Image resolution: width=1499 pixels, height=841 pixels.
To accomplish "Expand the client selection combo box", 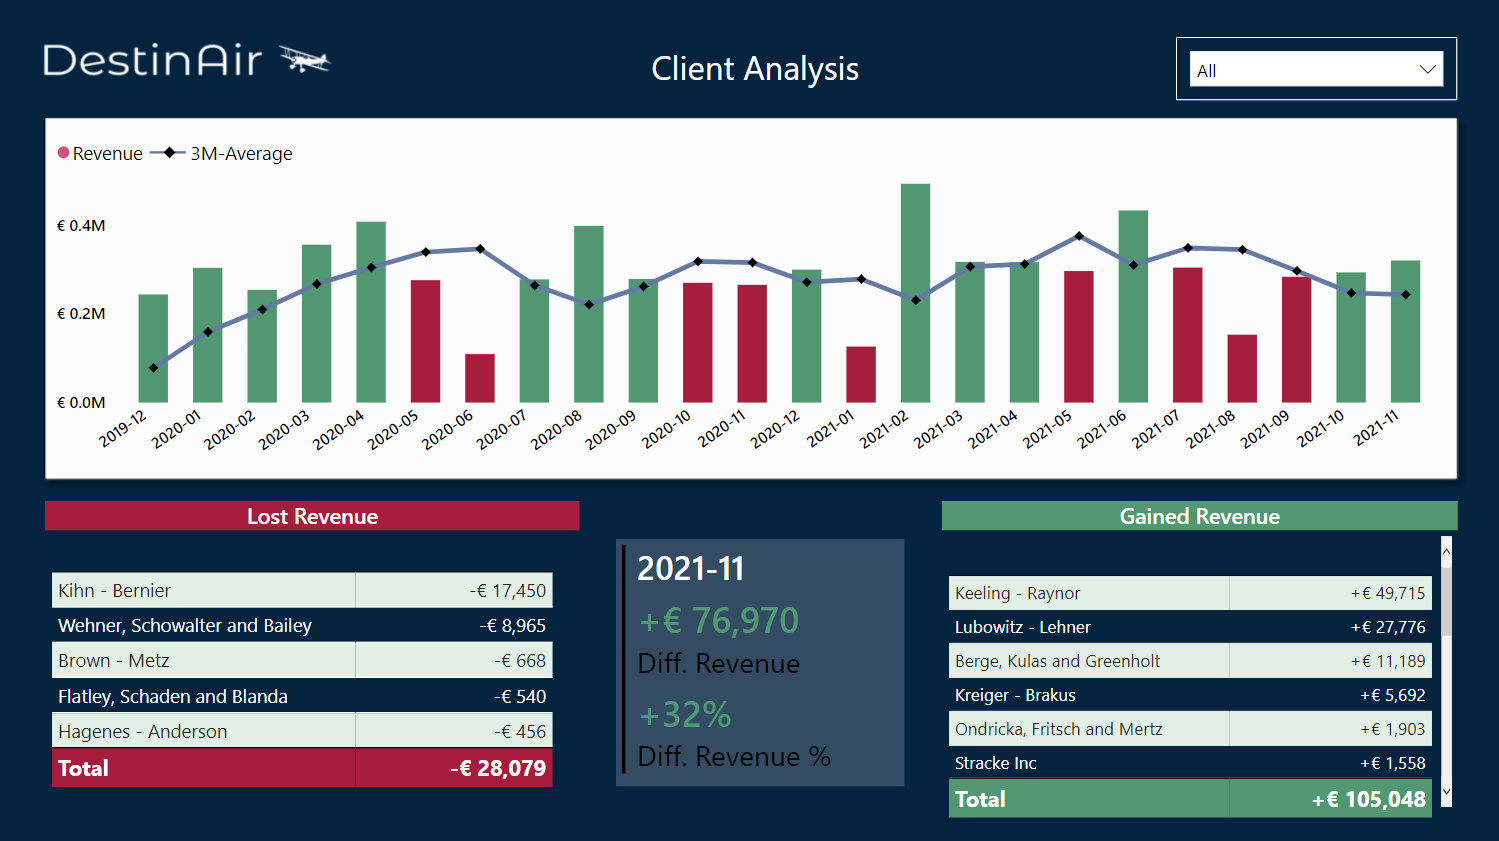I will click(x=1316, y=69).
